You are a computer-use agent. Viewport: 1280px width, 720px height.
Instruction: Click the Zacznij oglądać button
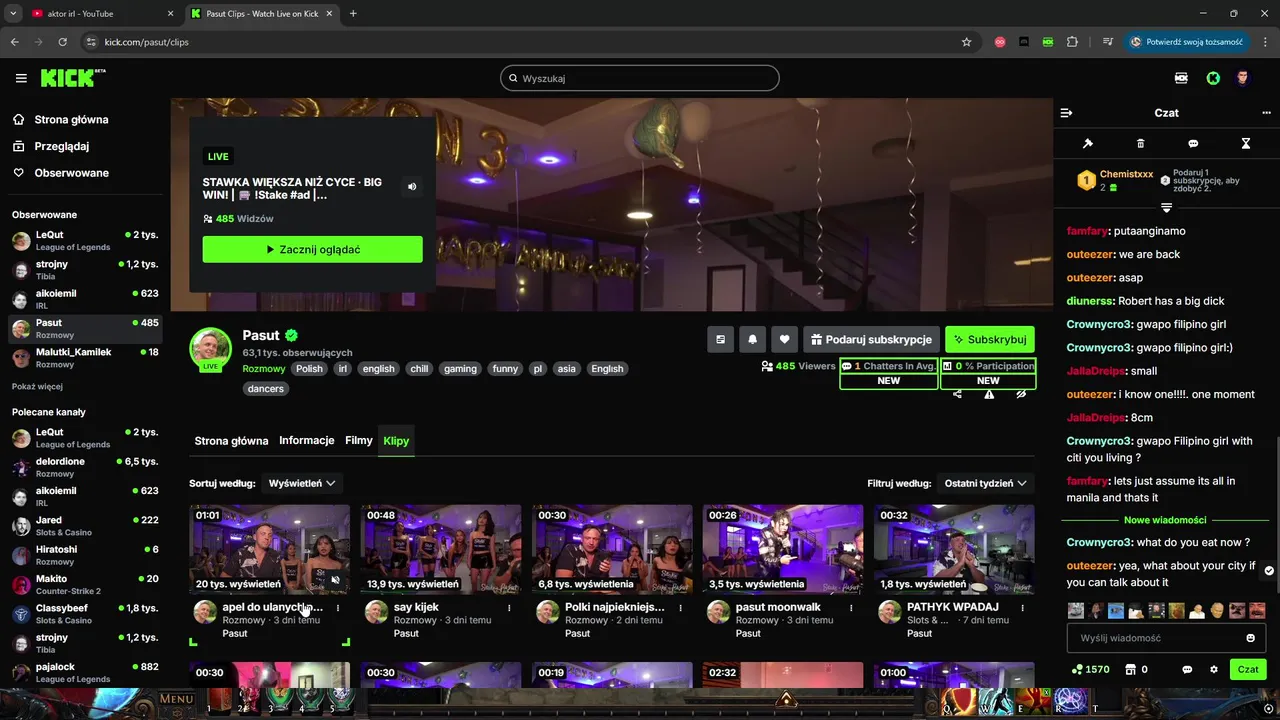click(x=312, y=249)
